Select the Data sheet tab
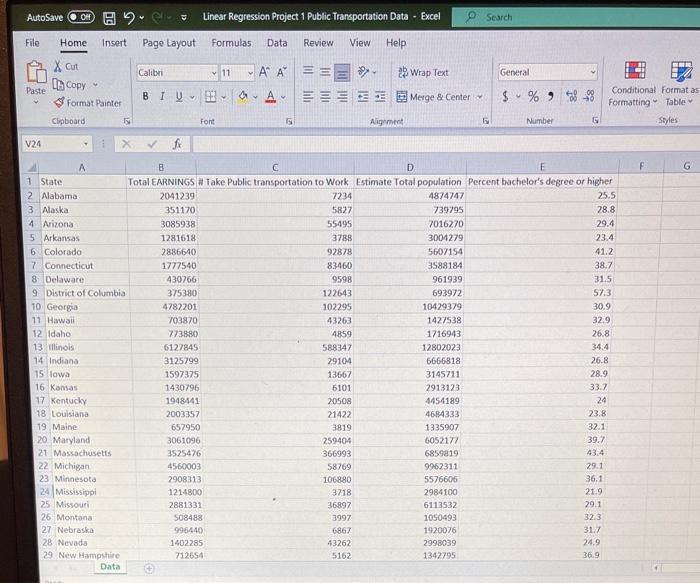This screenshot has height=583, width=700. 110,566
